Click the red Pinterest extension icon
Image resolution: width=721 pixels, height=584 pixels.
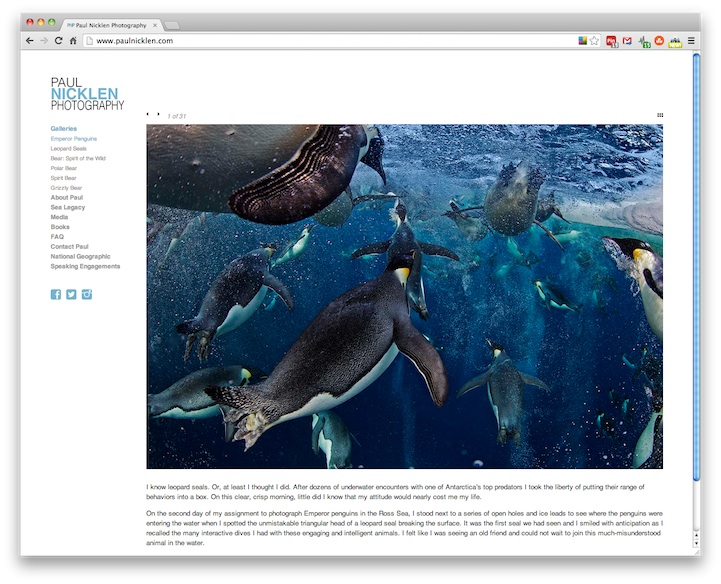point(611,41)
